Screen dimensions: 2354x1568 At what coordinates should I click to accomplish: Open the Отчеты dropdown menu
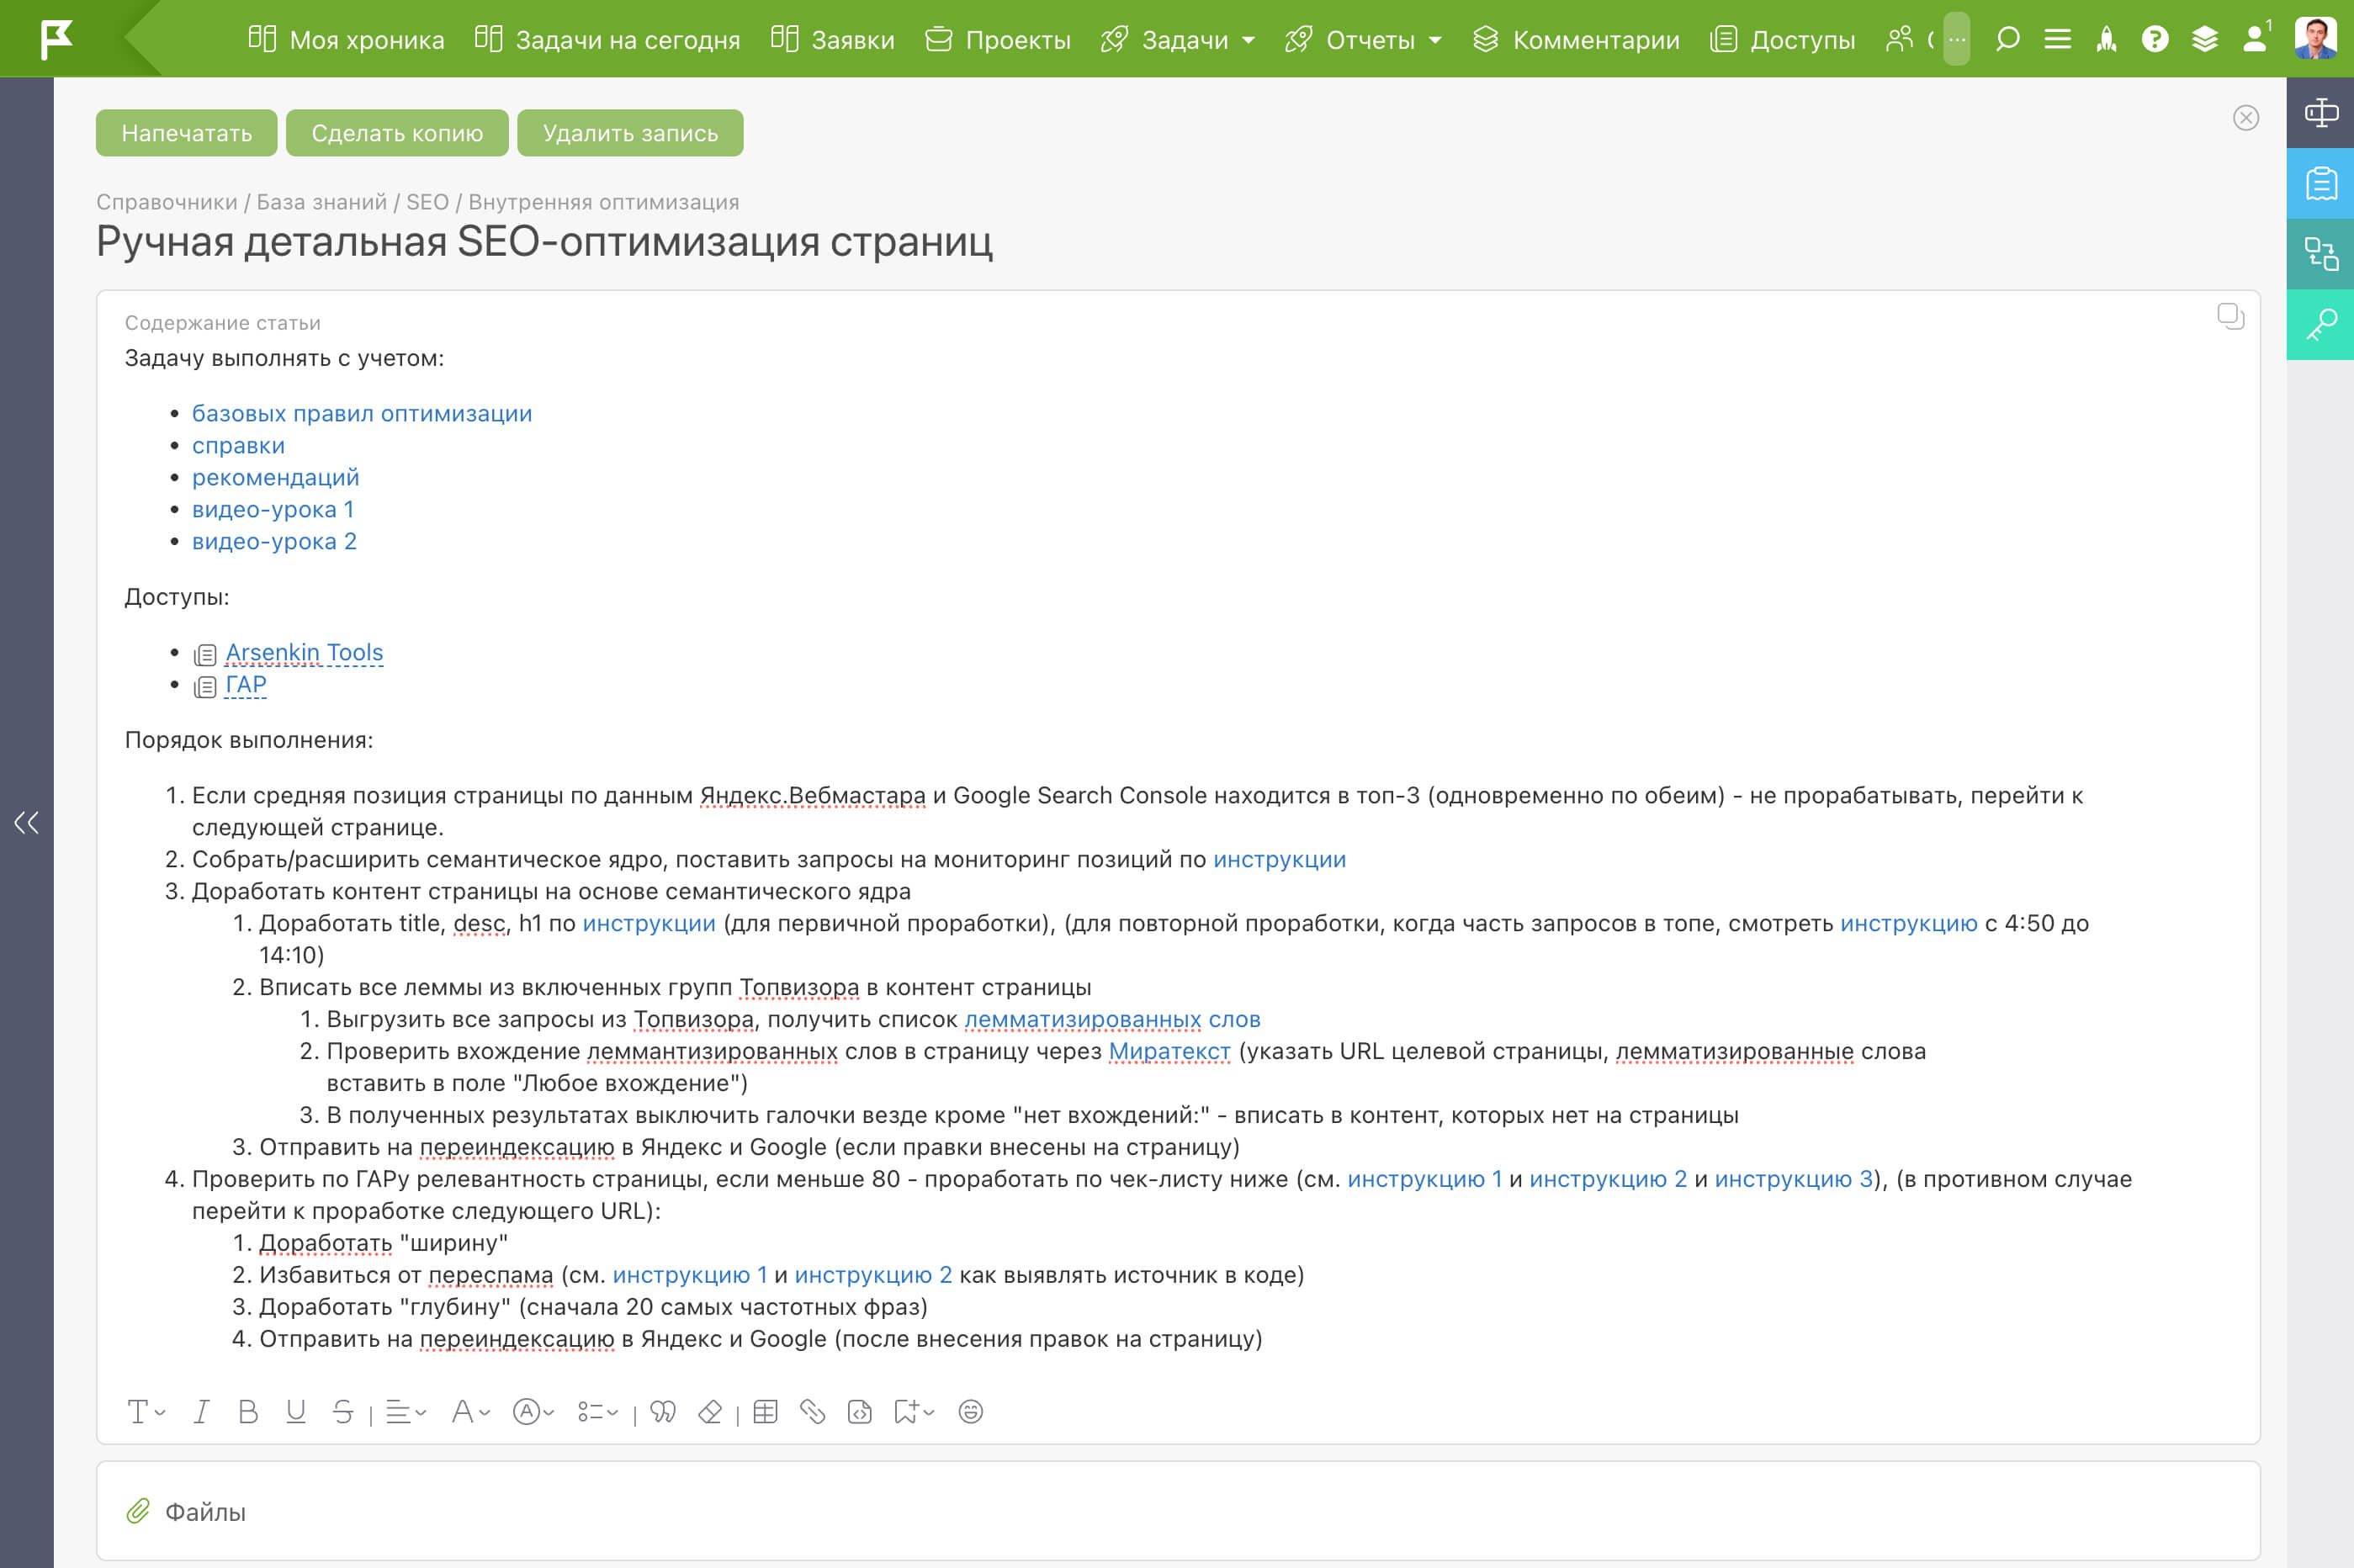[1369, 40]
